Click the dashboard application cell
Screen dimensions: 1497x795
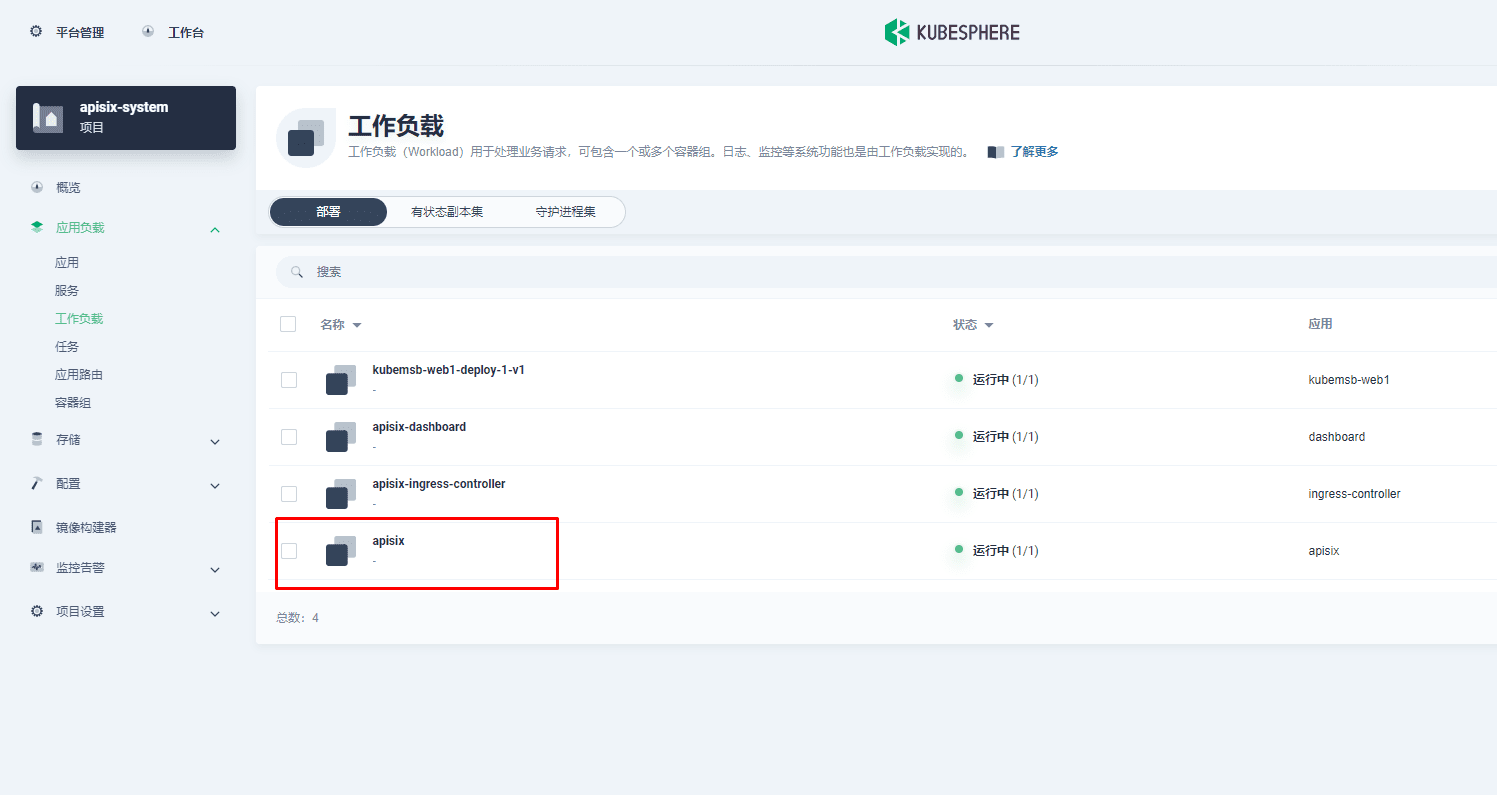[x=1337, y=437]
